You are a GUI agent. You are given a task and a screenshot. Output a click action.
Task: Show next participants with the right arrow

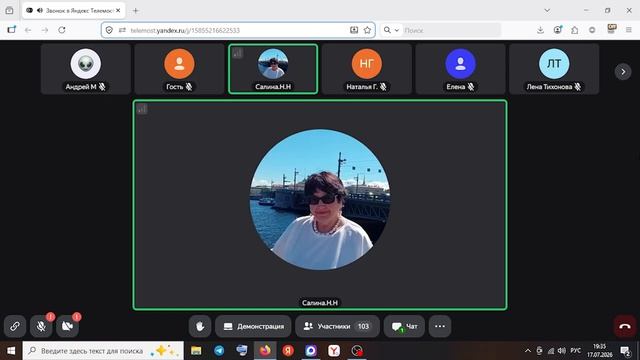pos(623,71)
